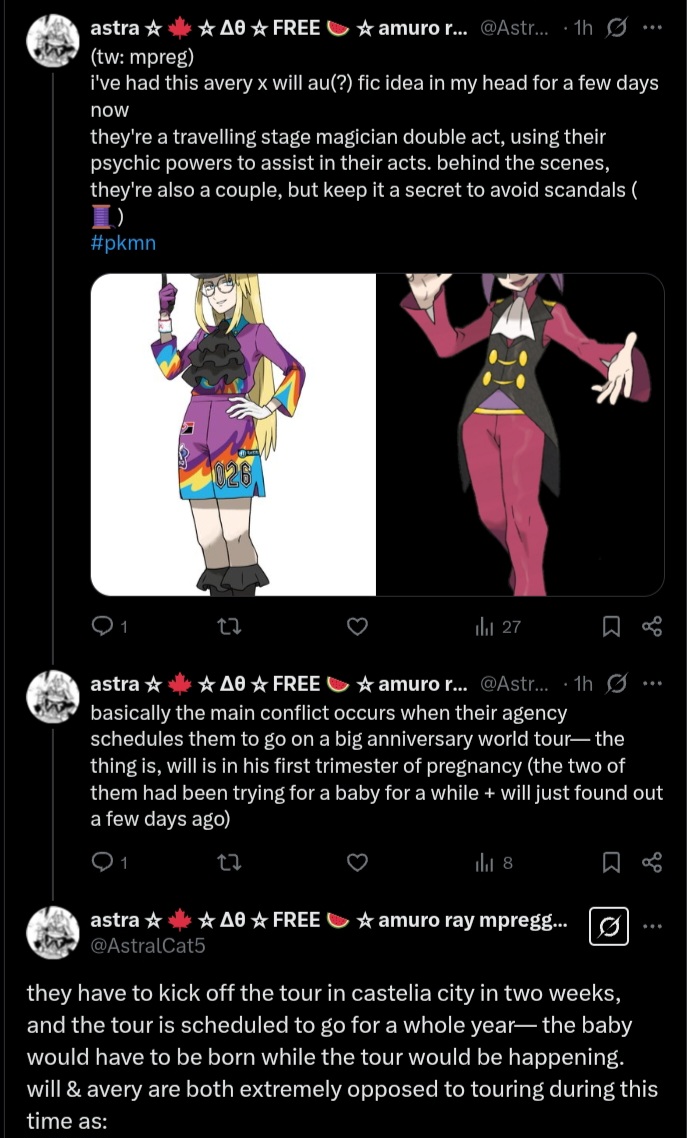Repost the first post with magician images

pos(229,626)
